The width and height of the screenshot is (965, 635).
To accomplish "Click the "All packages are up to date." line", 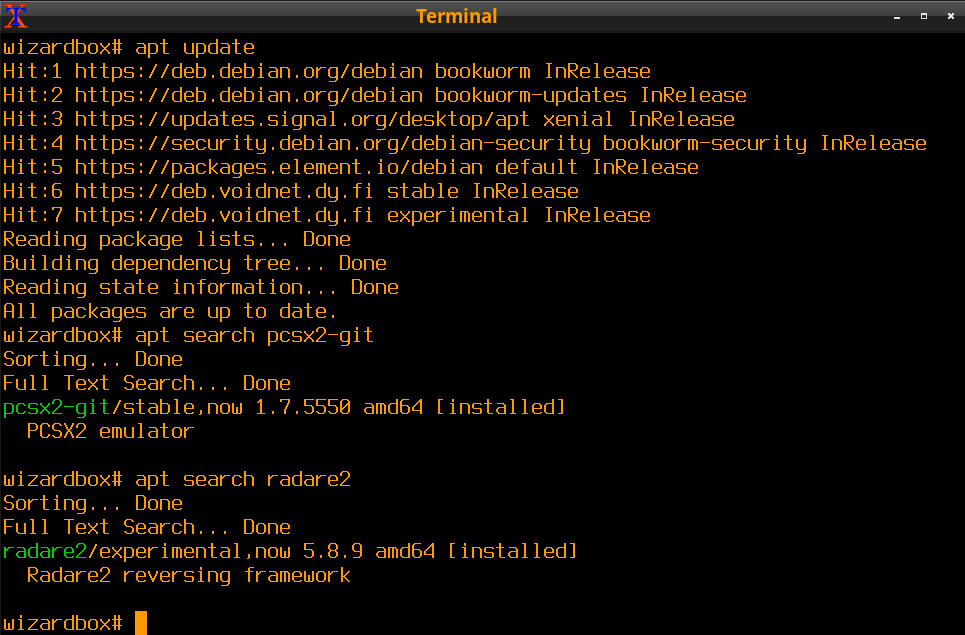I will pyautogui.click(x=171, y=311).
